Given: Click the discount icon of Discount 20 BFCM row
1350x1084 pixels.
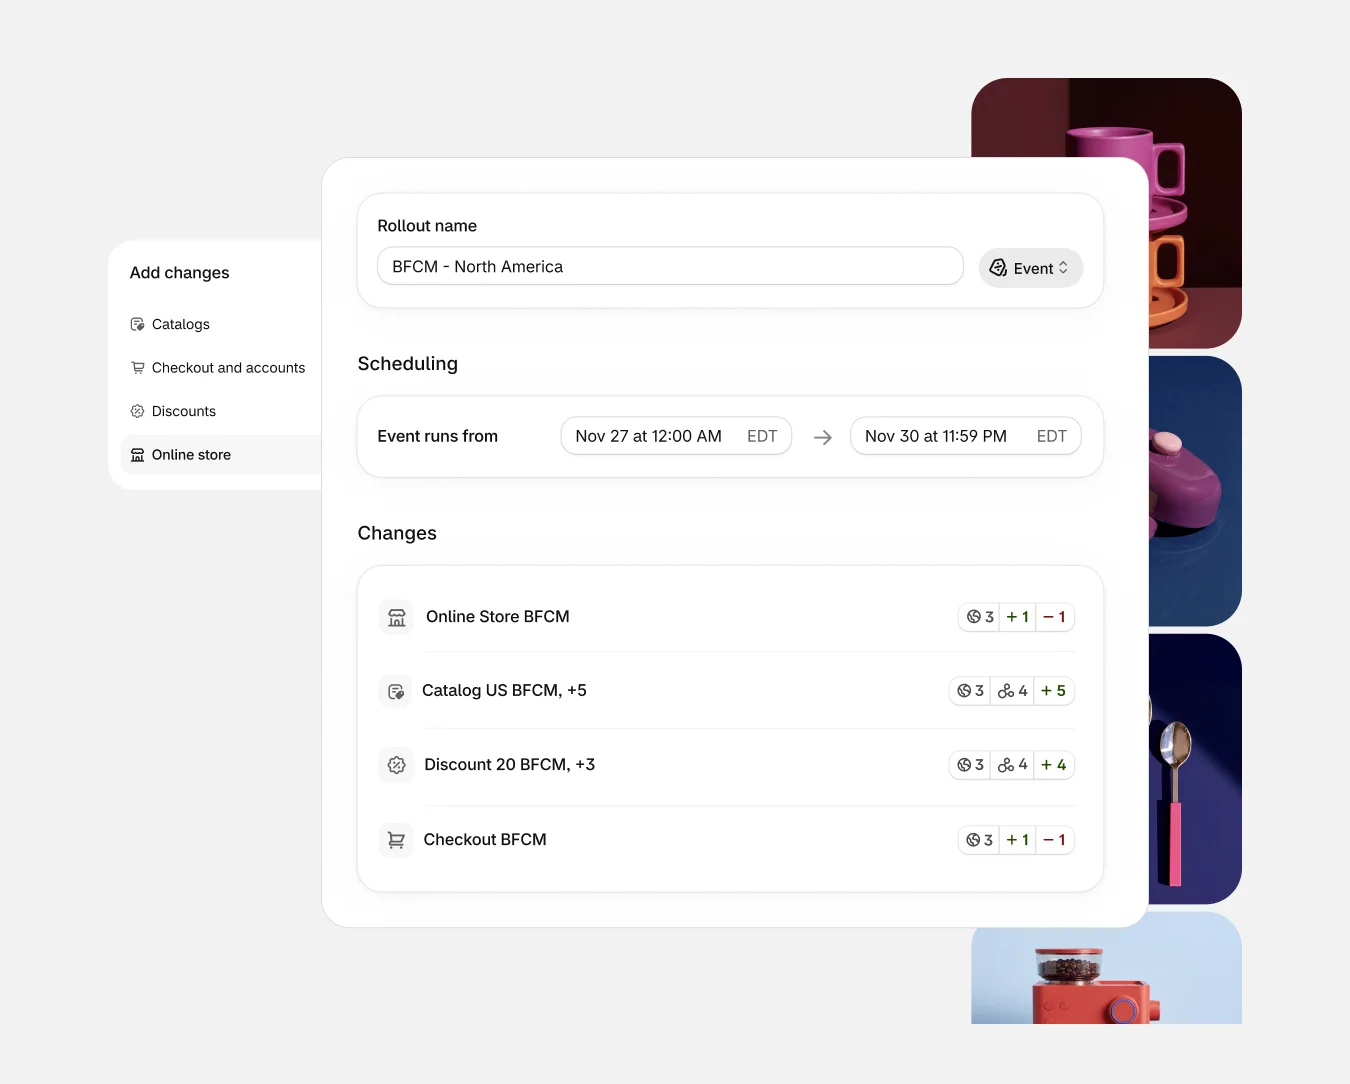Looking at the screenshot, I should pos(397,765).
